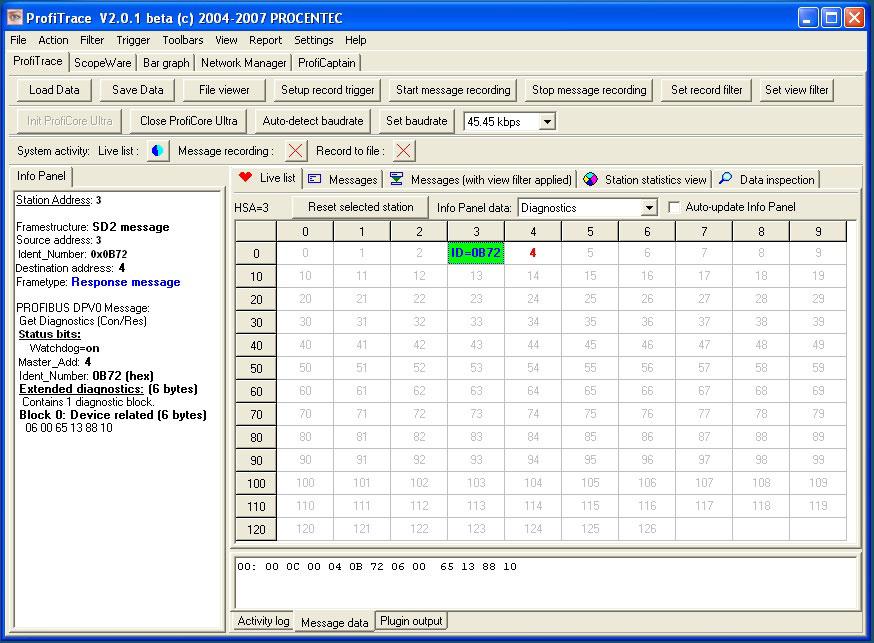Open the Report menu
874x643 pixels.
(x=265, y=40)
